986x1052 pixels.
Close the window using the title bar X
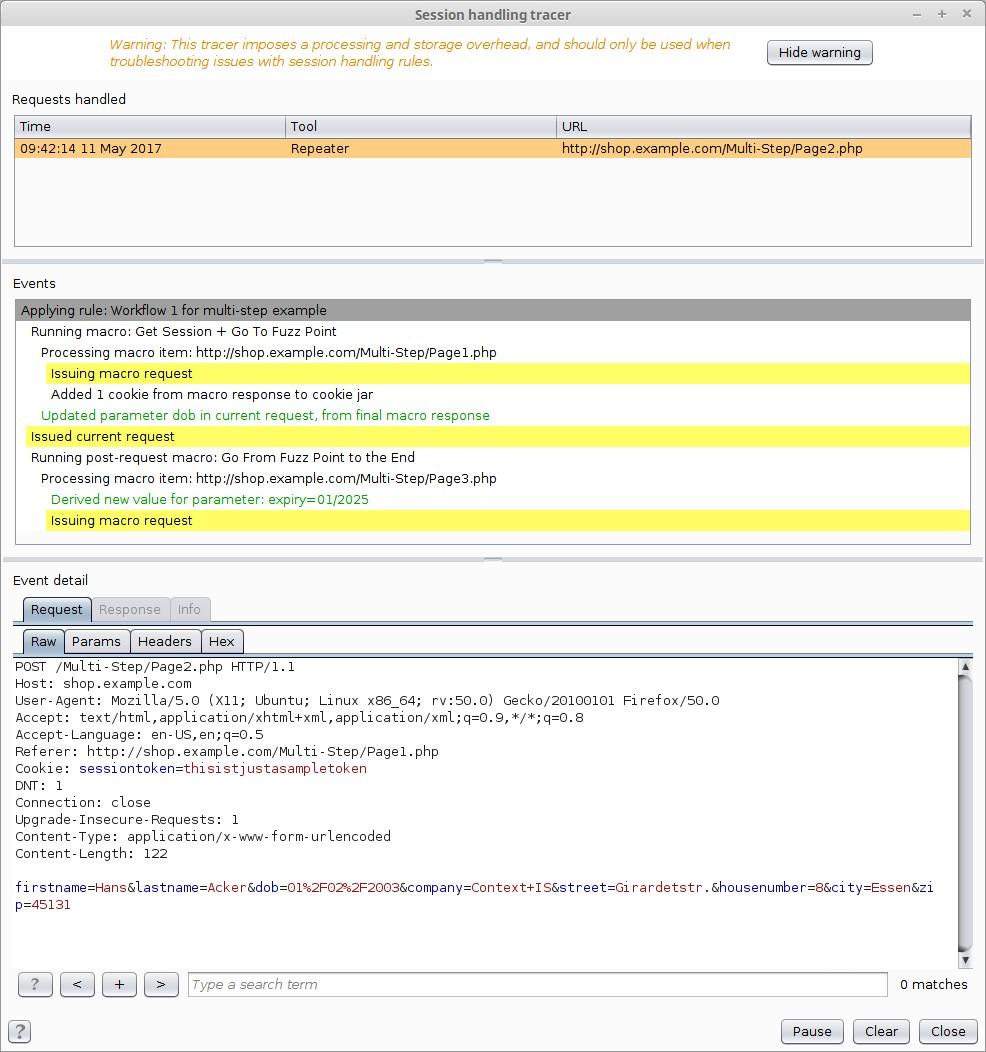pyautogui.click(x=967, y=14)
